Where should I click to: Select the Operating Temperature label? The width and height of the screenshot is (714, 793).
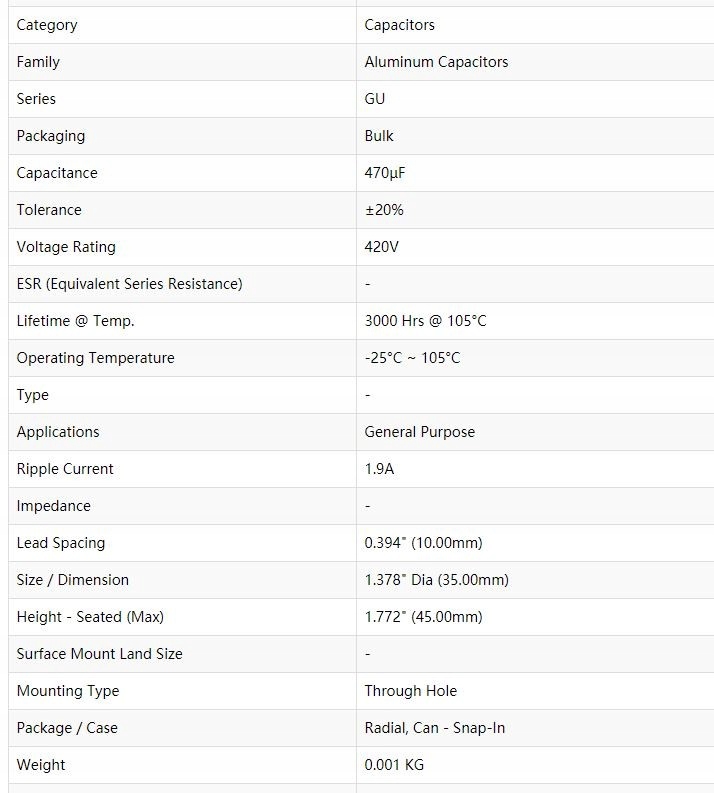[95, 358]
